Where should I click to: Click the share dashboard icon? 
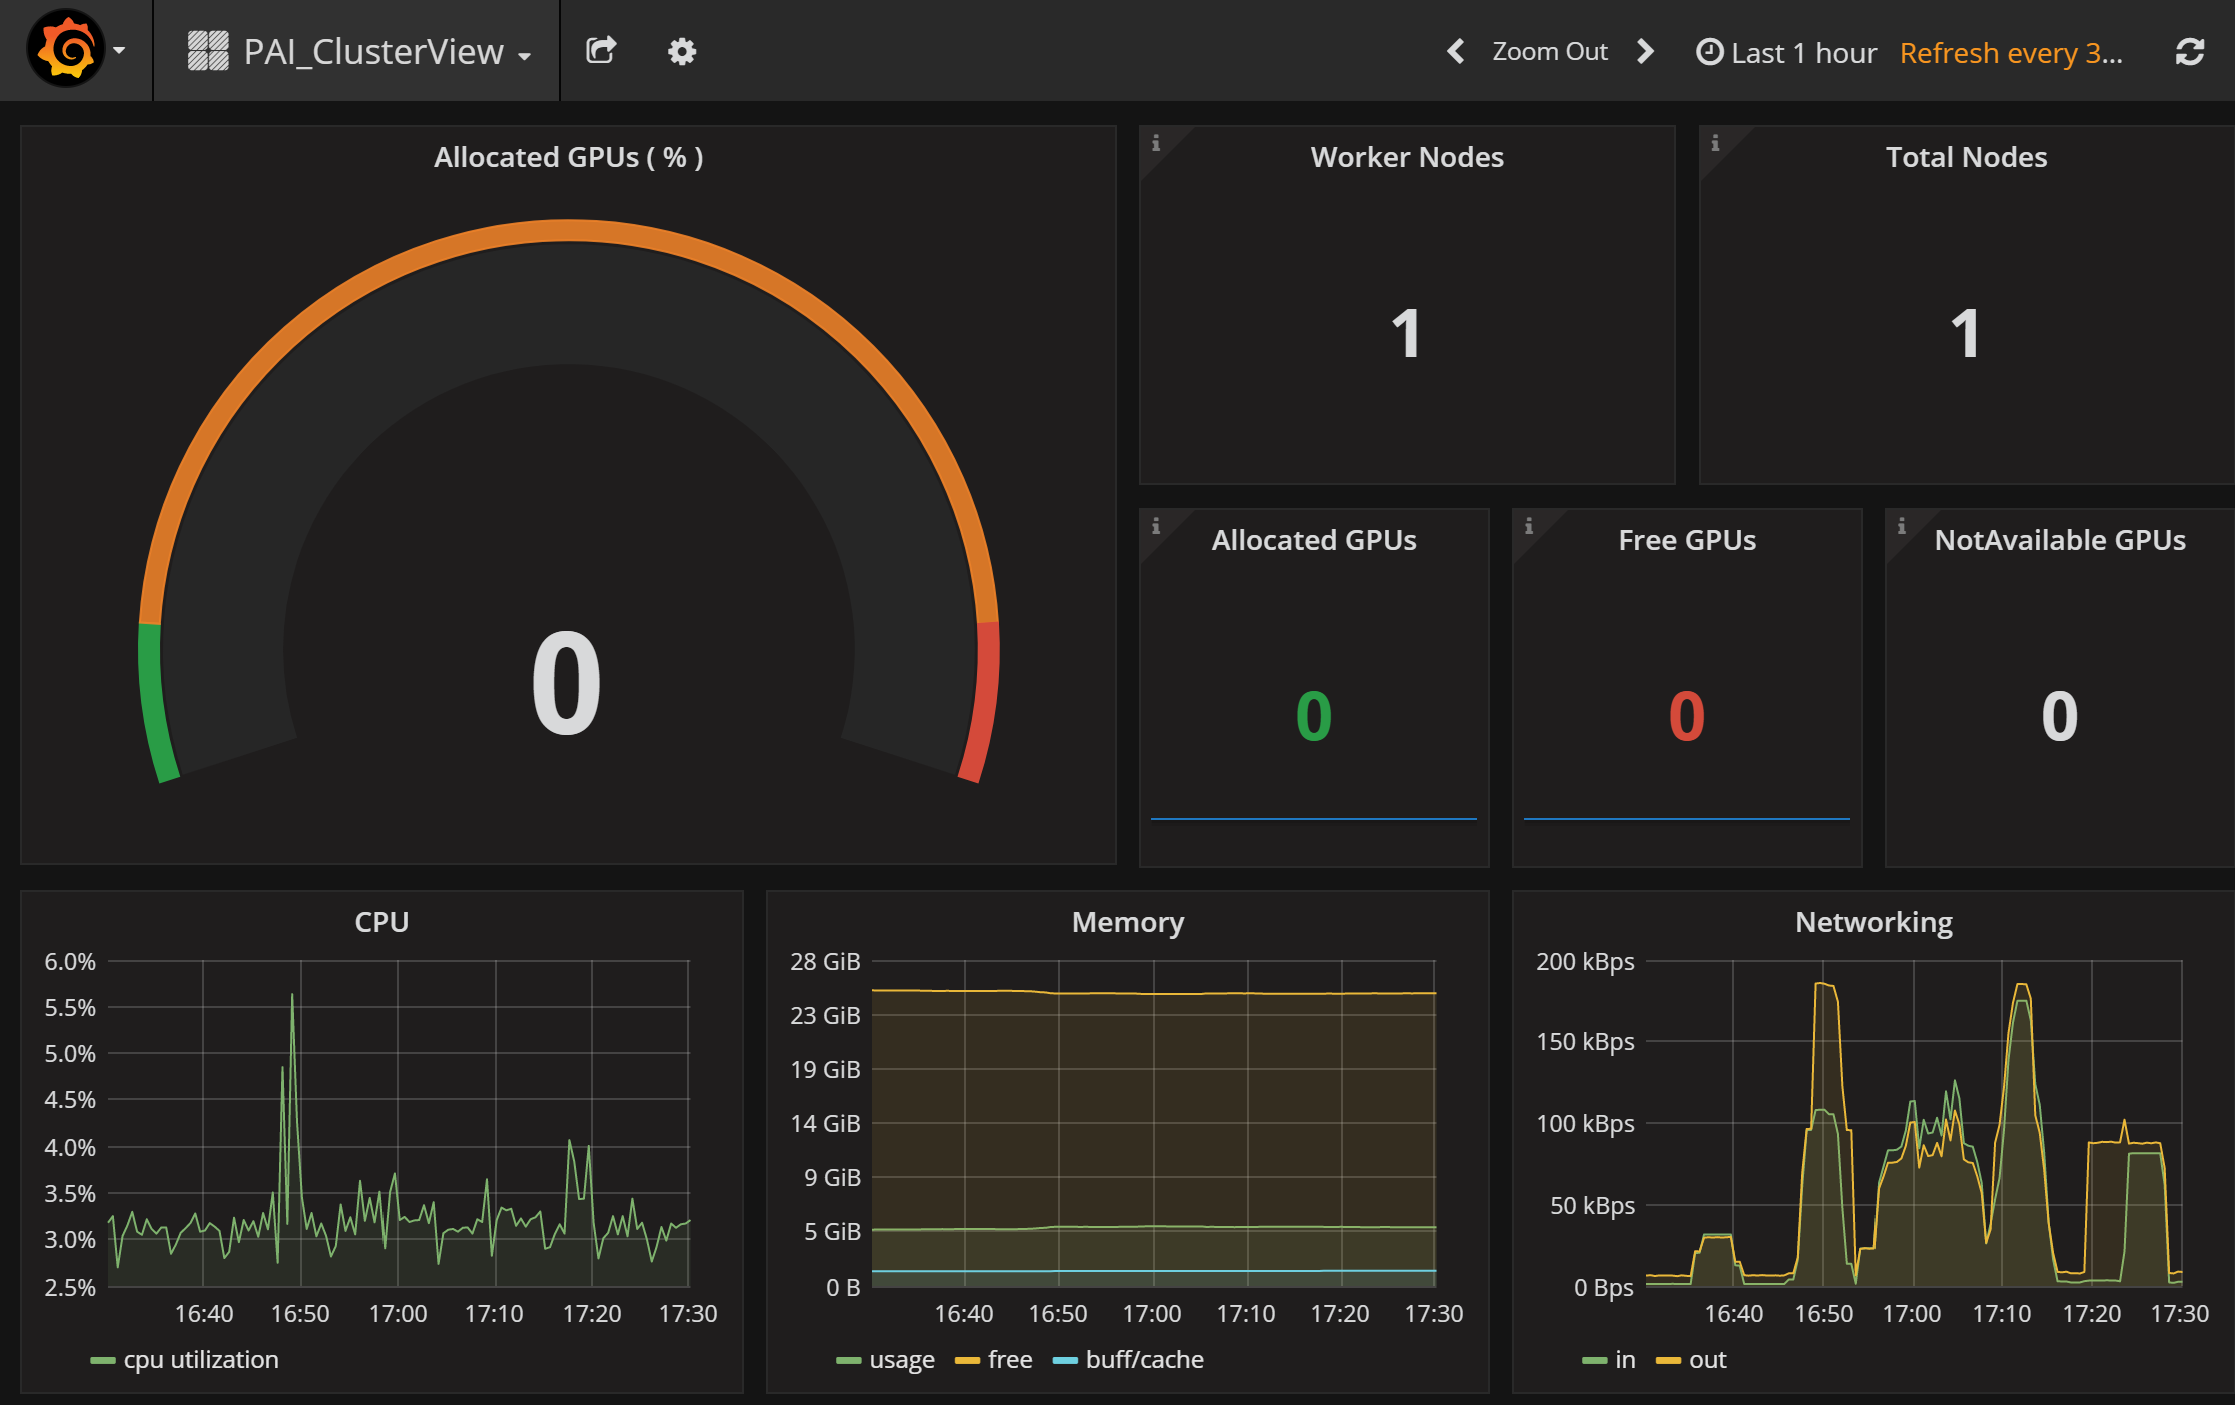point(601,50)
